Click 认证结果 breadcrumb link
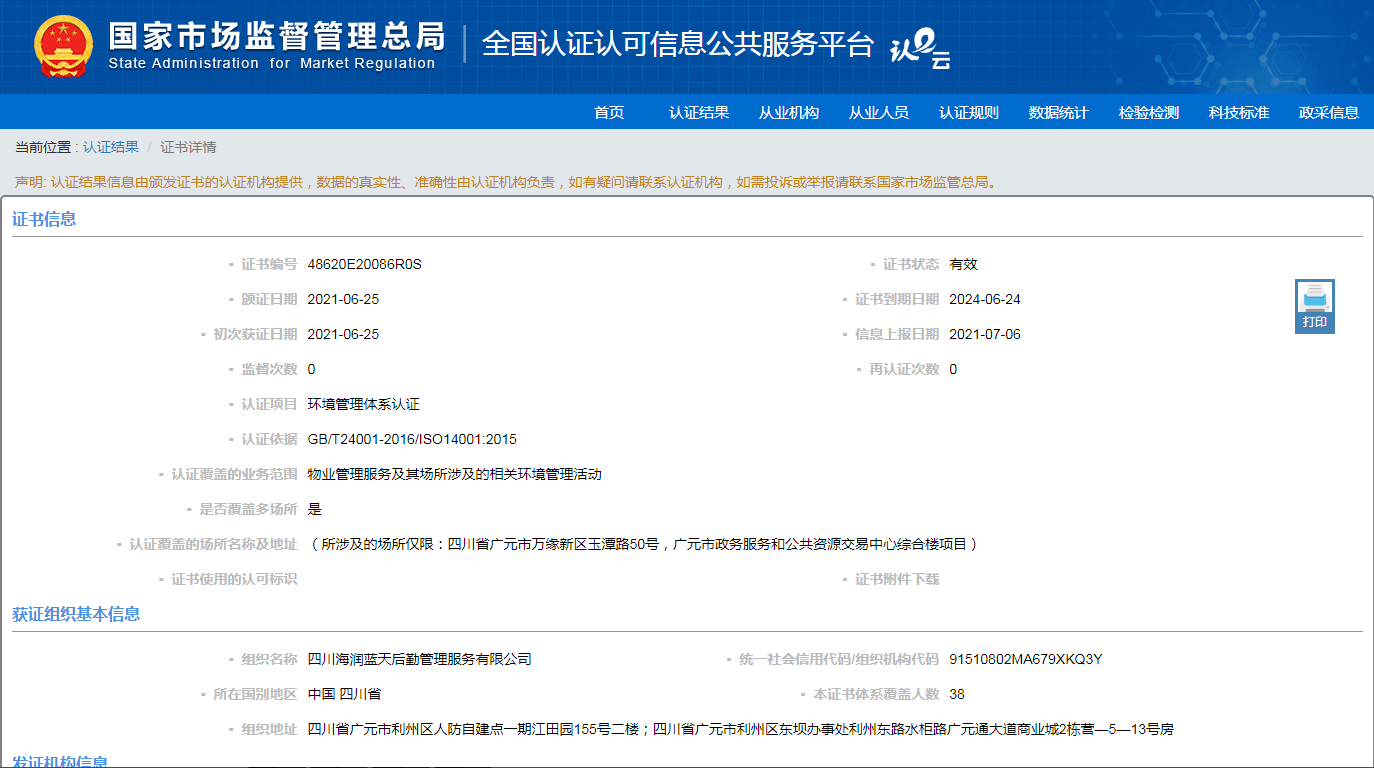 click(111, 147)
